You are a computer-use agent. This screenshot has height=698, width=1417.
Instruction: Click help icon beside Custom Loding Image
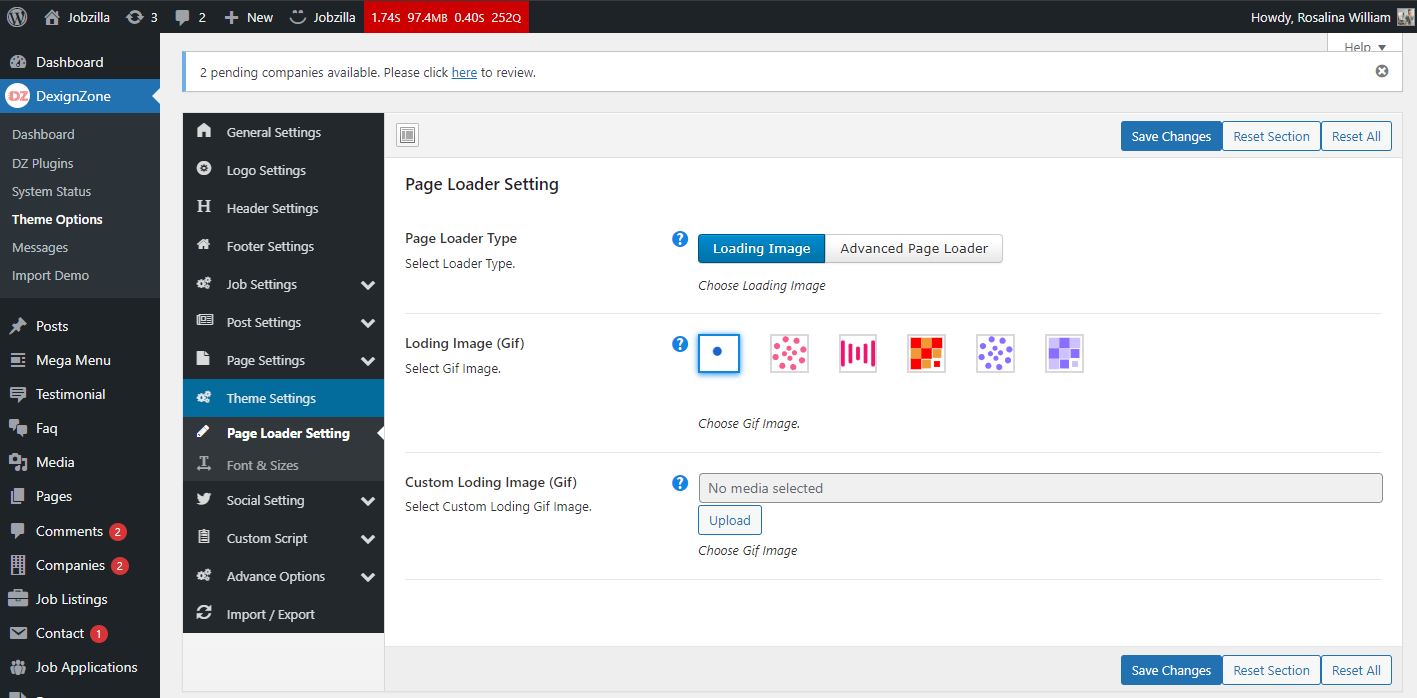[680, 483]
